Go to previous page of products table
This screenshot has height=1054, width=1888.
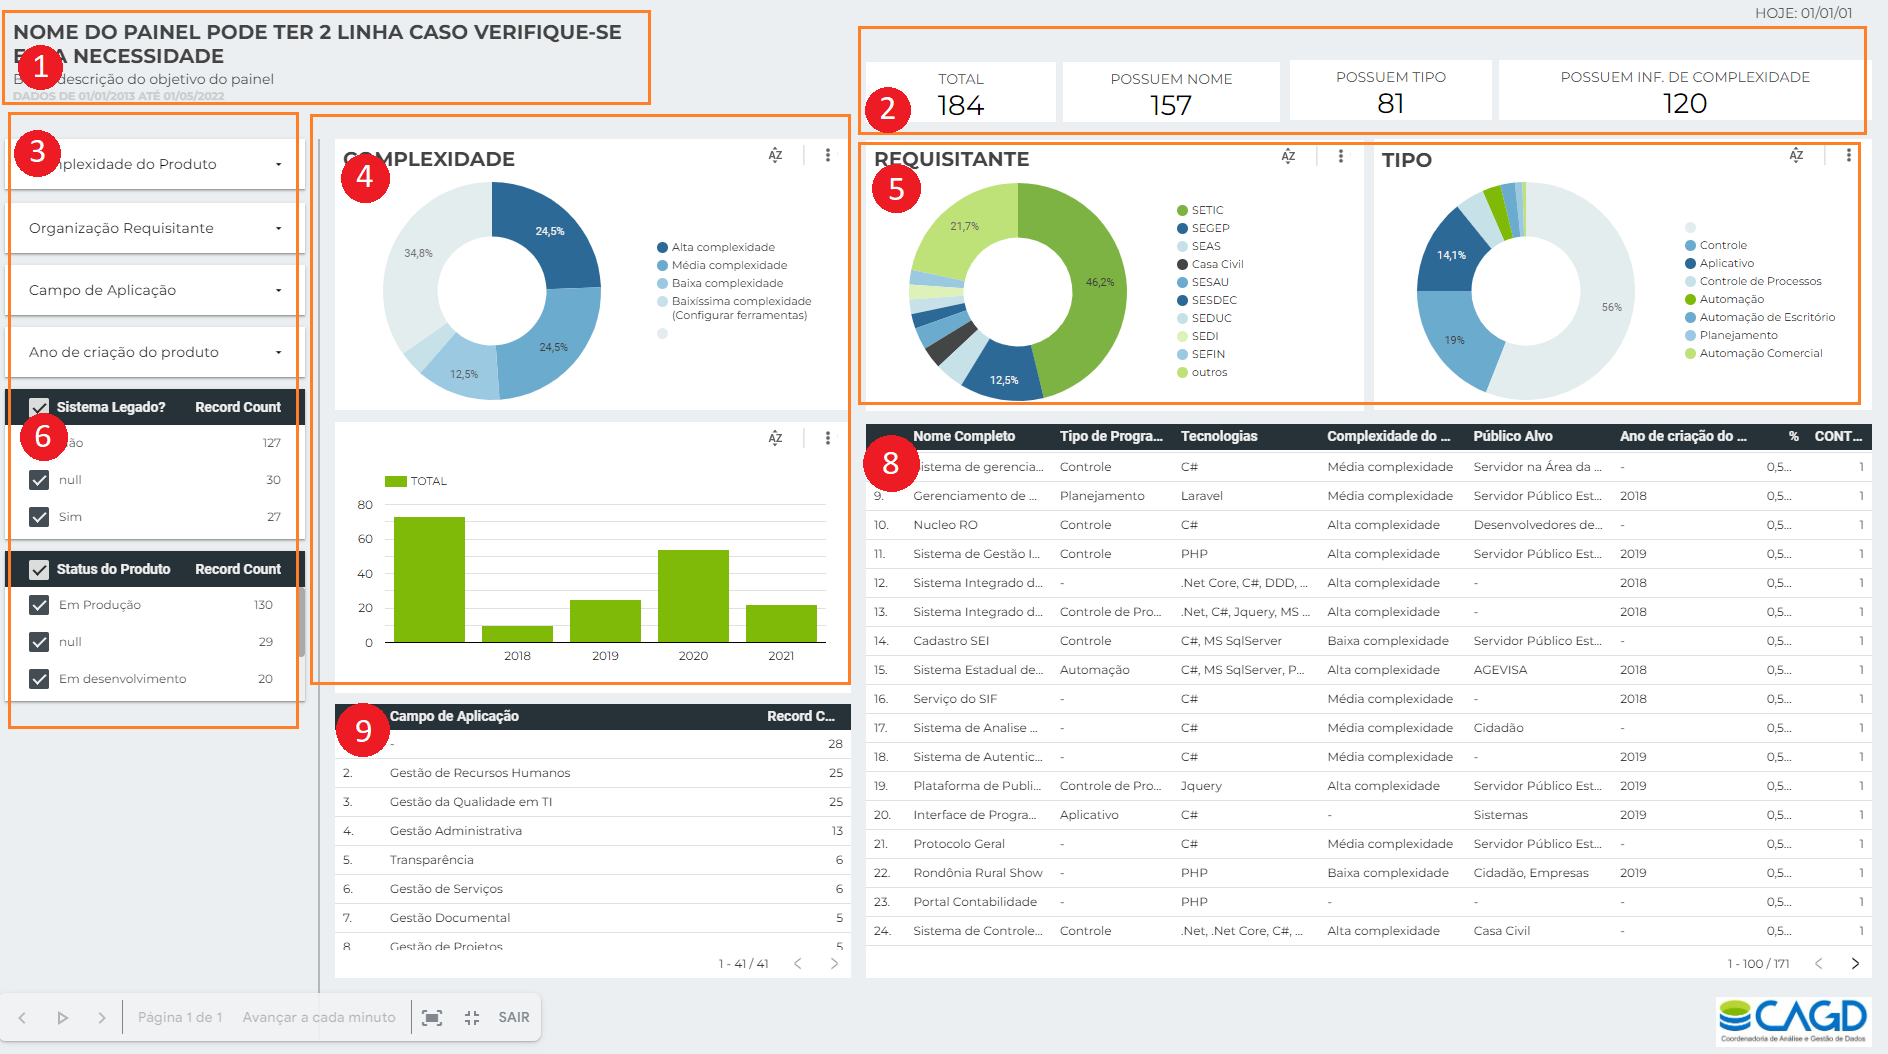pyautogui.click(x=1819, y=964)
